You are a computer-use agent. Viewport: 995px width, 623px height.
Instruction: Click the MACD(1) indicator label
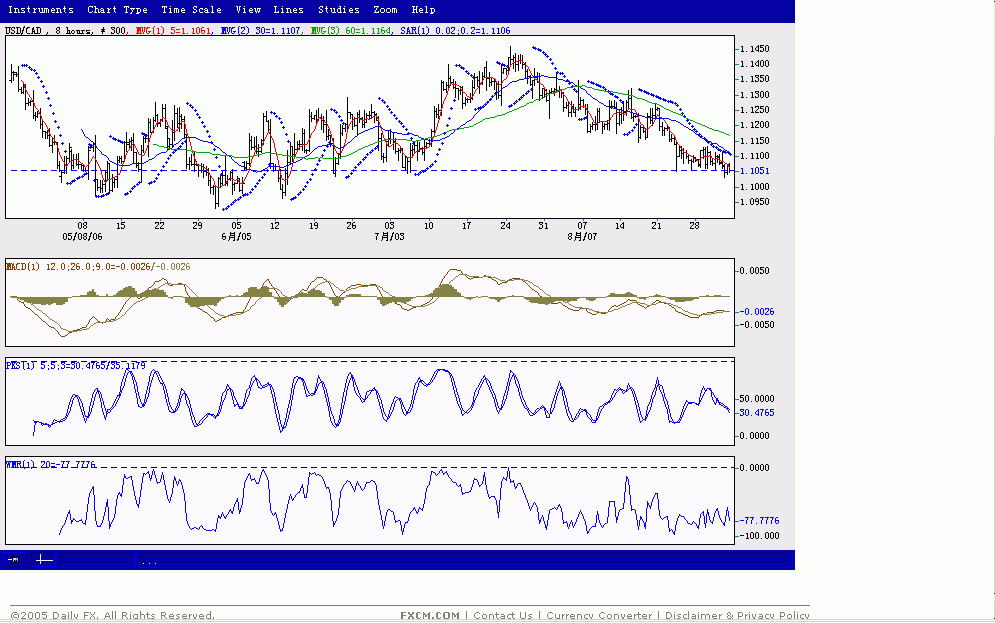tap(20, 267)
